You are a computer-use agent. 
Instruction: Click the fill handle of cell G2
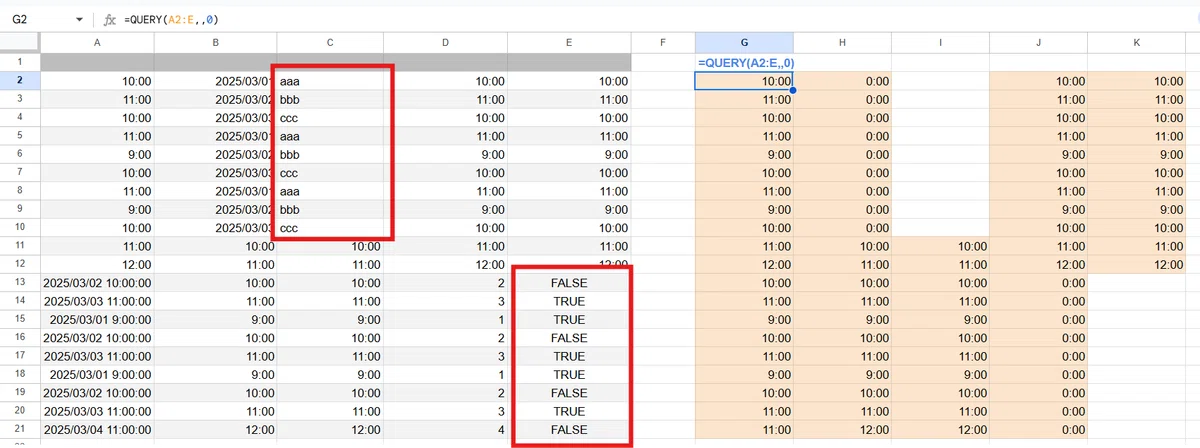[x=793, y=90]
